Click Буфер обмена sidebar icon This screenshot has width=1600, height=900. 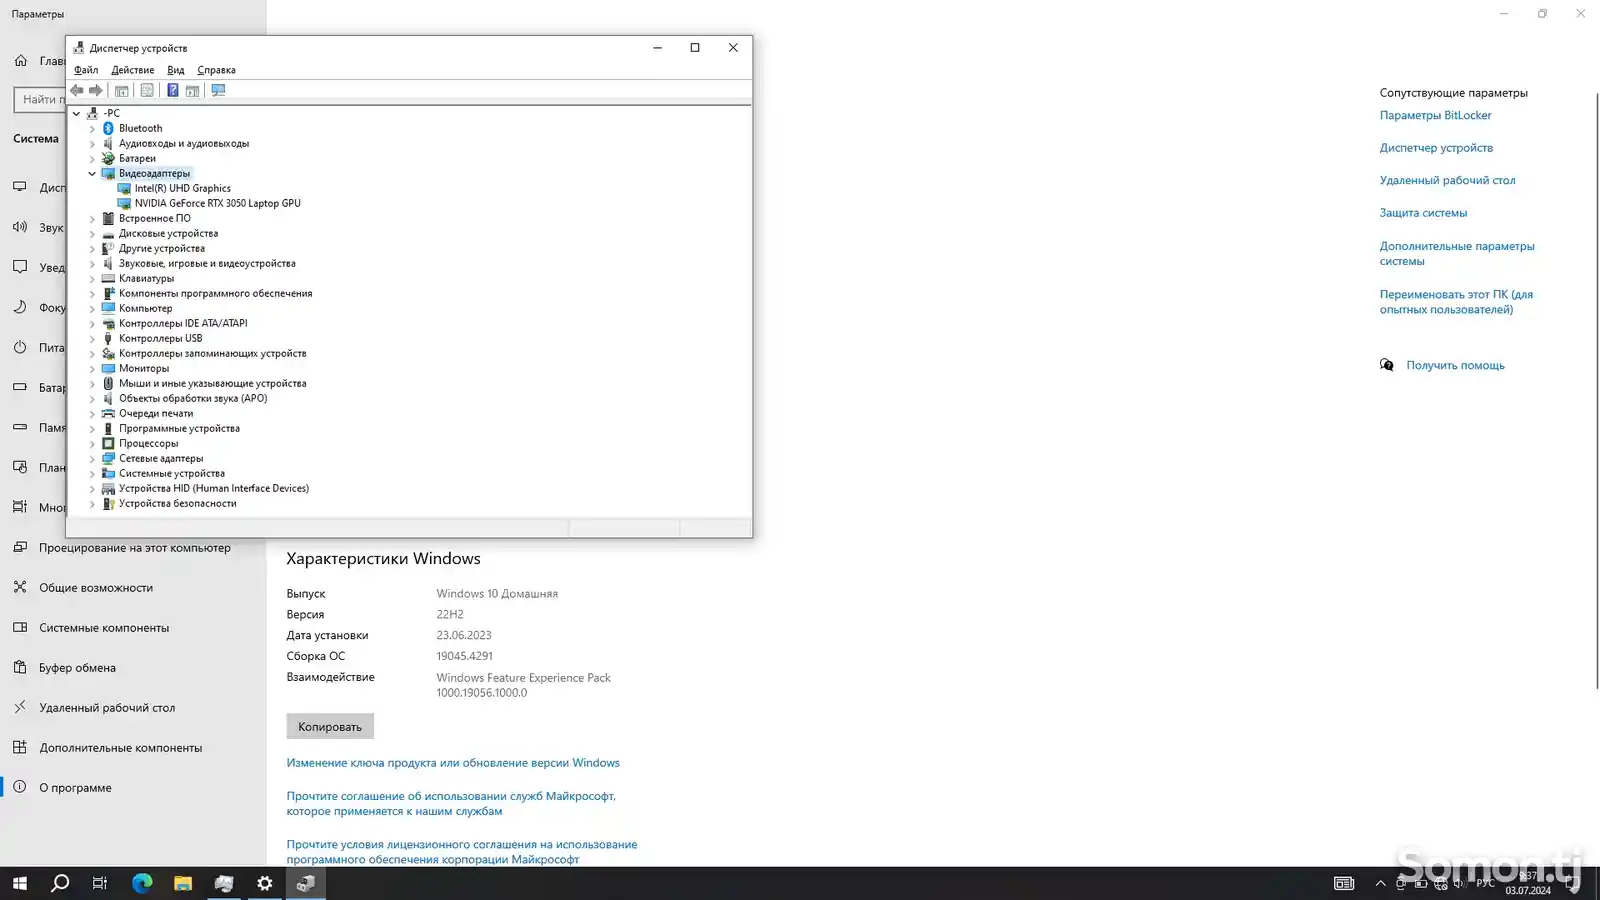[20, 667]
